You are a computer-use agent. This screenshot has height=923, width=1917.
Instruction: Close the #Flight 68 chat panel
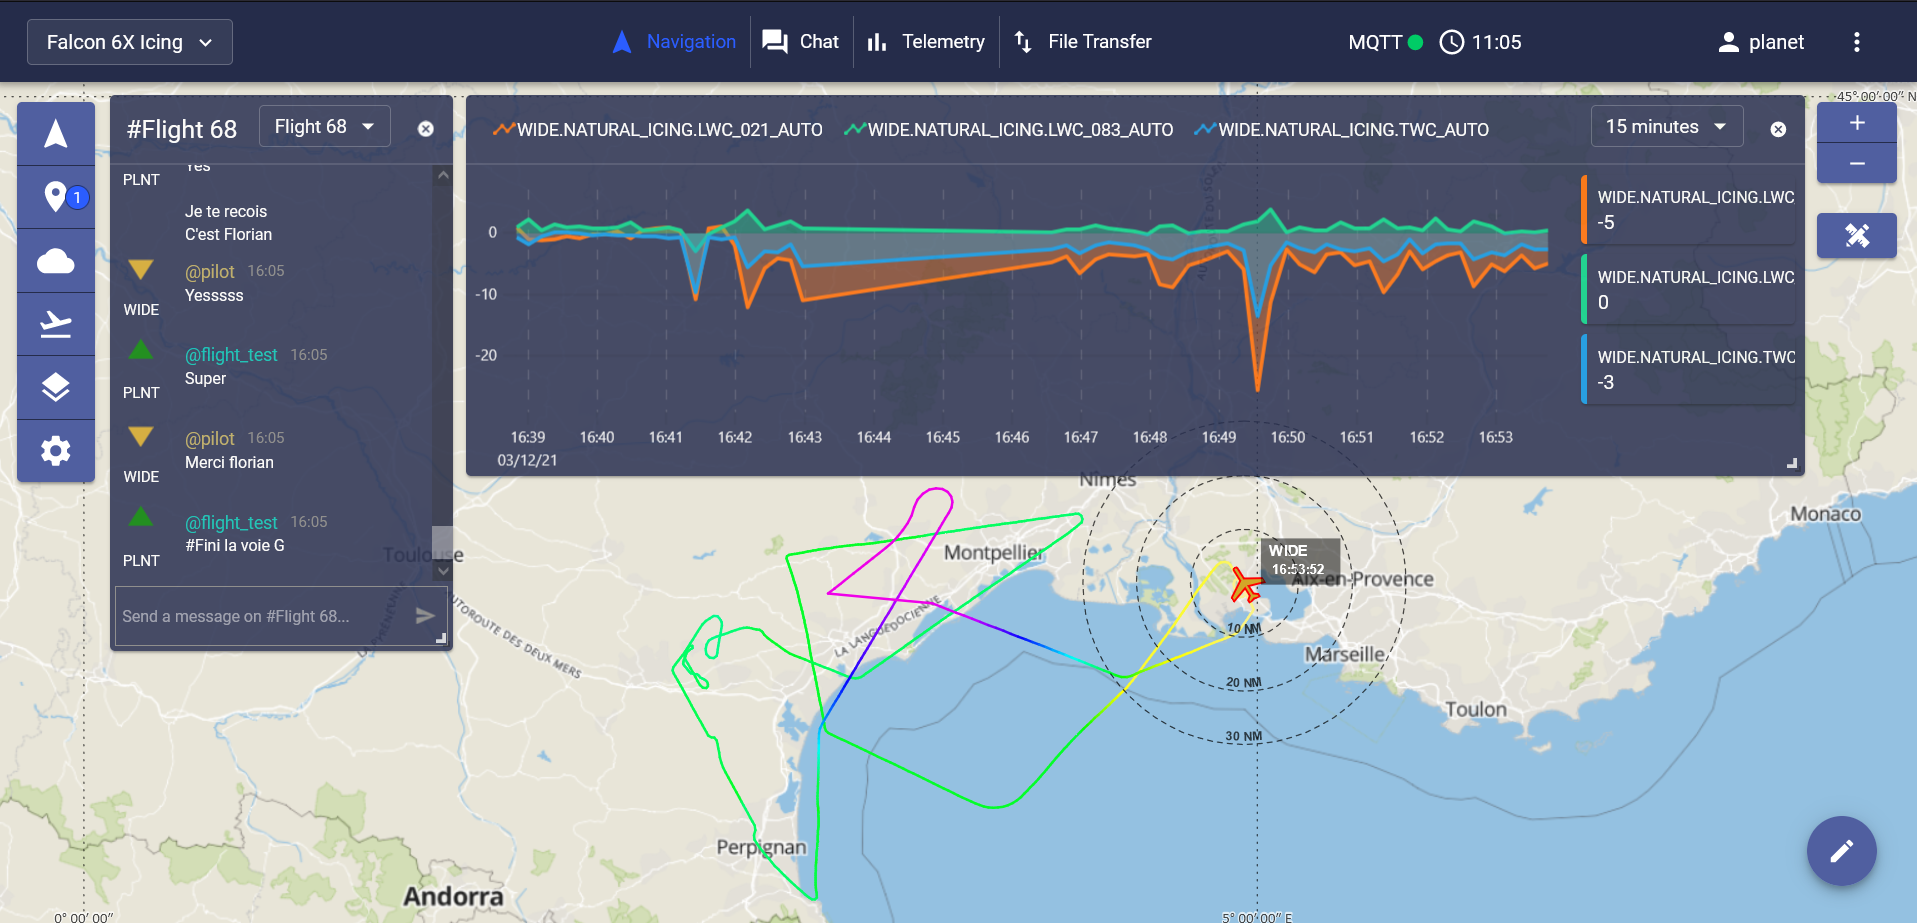tap(426, 129)
